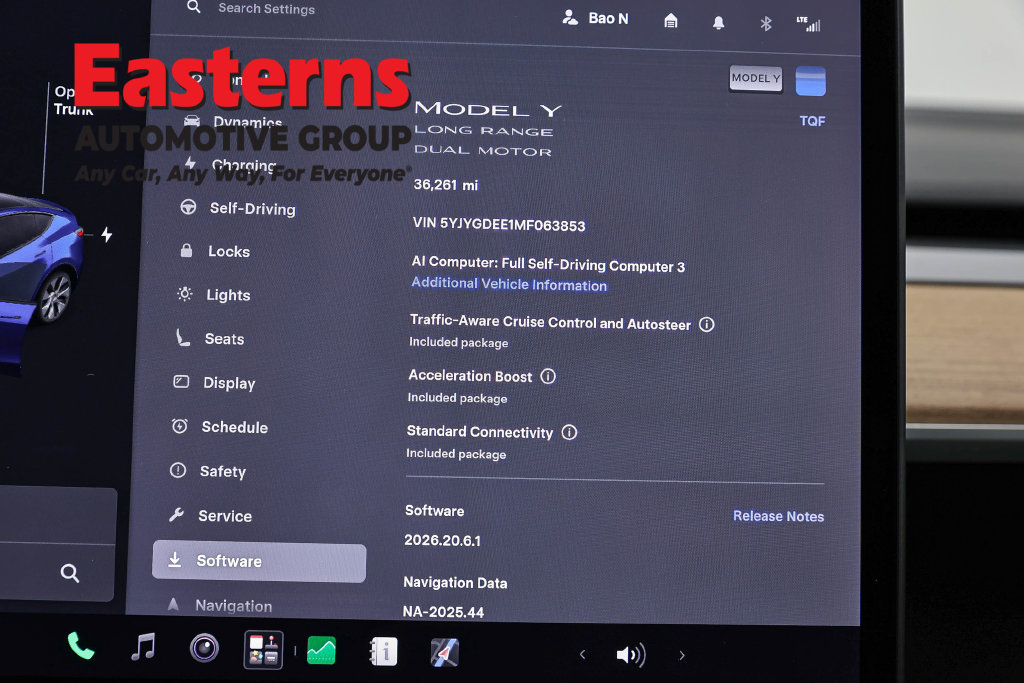The height and width of the screenshot is (683, 1024).
Task: Tap the blue vehicle color swatch
Action: click(x=810, y=82)
